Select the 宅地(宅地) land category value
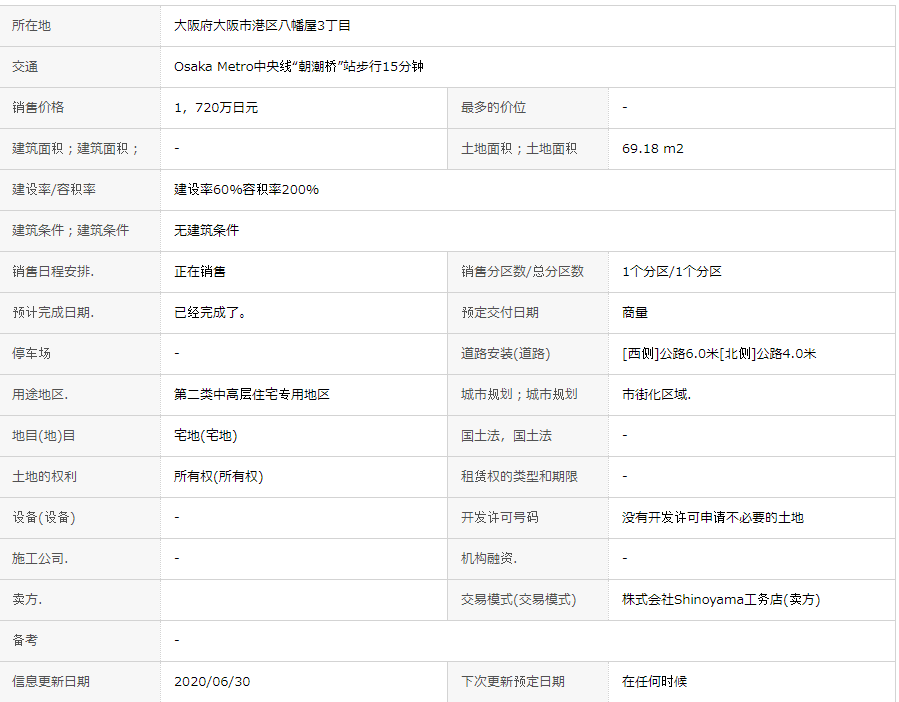 point(205,436)
